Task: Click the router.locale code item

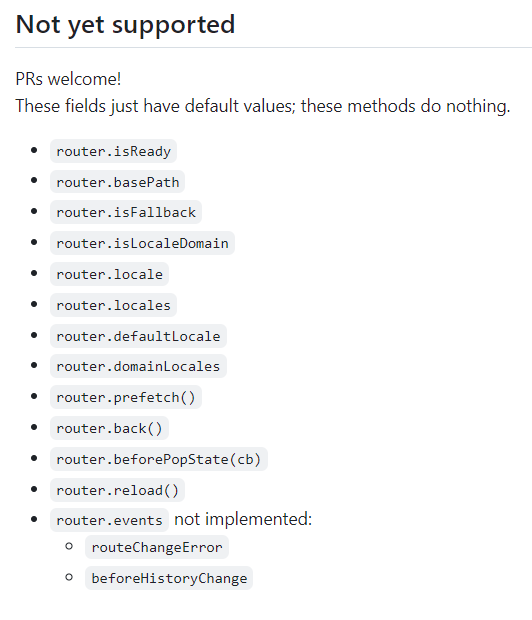Action: [x=110, y=274]
